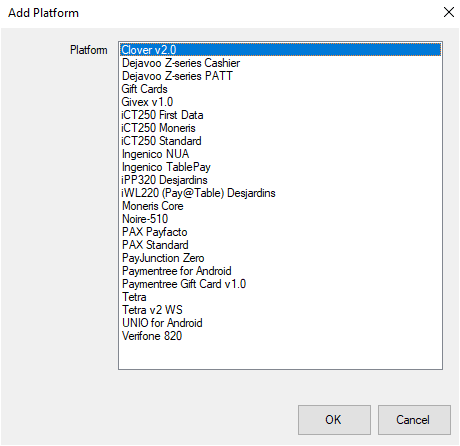Close the Add Platform dialog
The width and height of the screenshot is (460, 446).
pyautogui.click(x=449, y=12)
